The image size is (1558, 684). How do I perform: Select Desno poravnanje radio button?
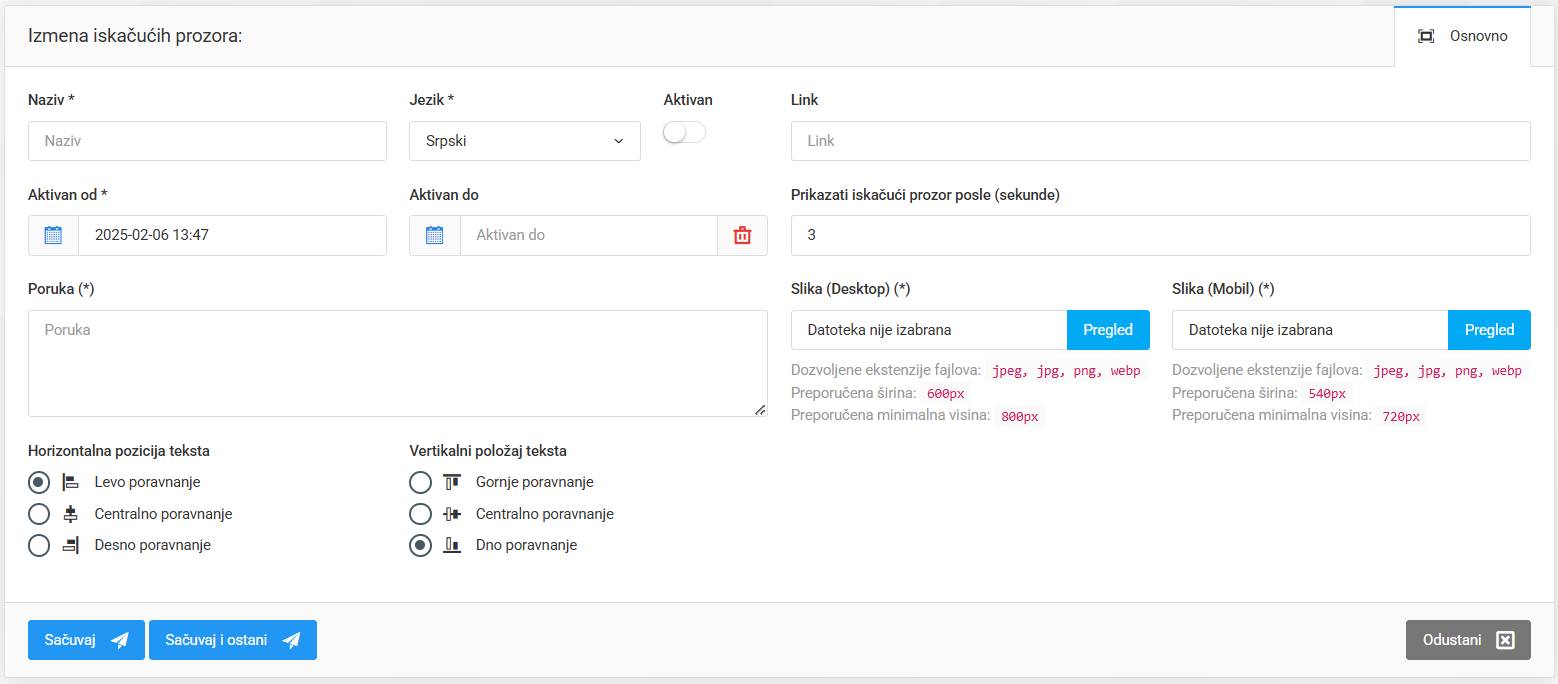coord(39,546)
